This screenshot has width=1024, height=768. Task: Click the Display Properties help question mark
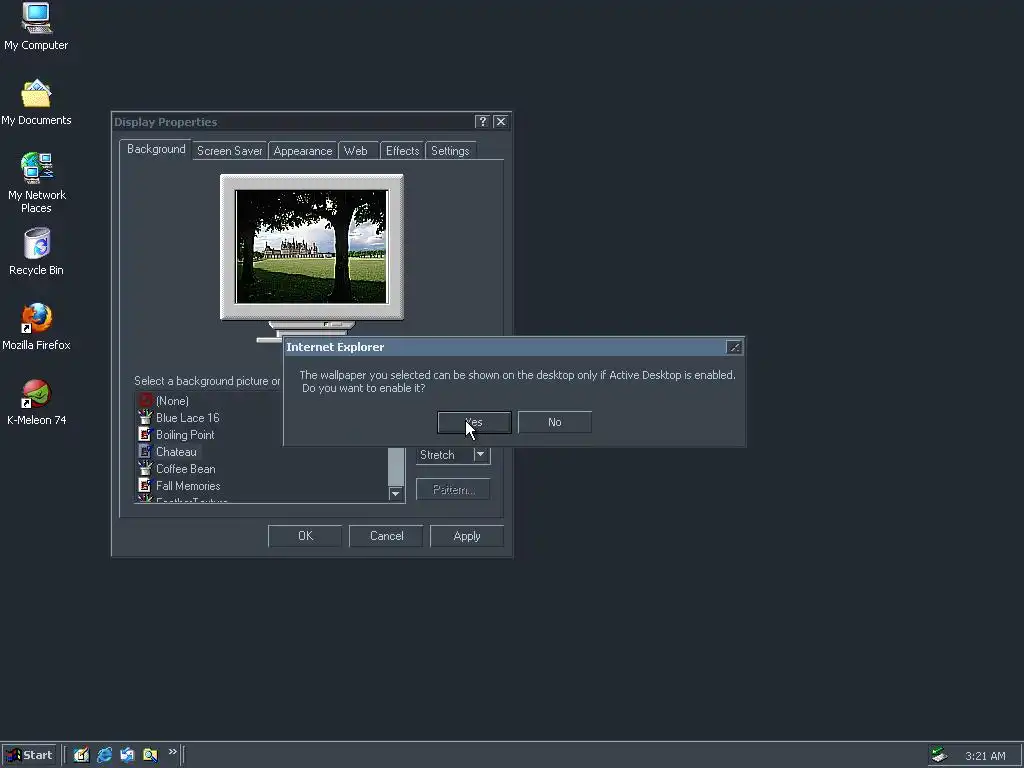(x=482, y=121)
